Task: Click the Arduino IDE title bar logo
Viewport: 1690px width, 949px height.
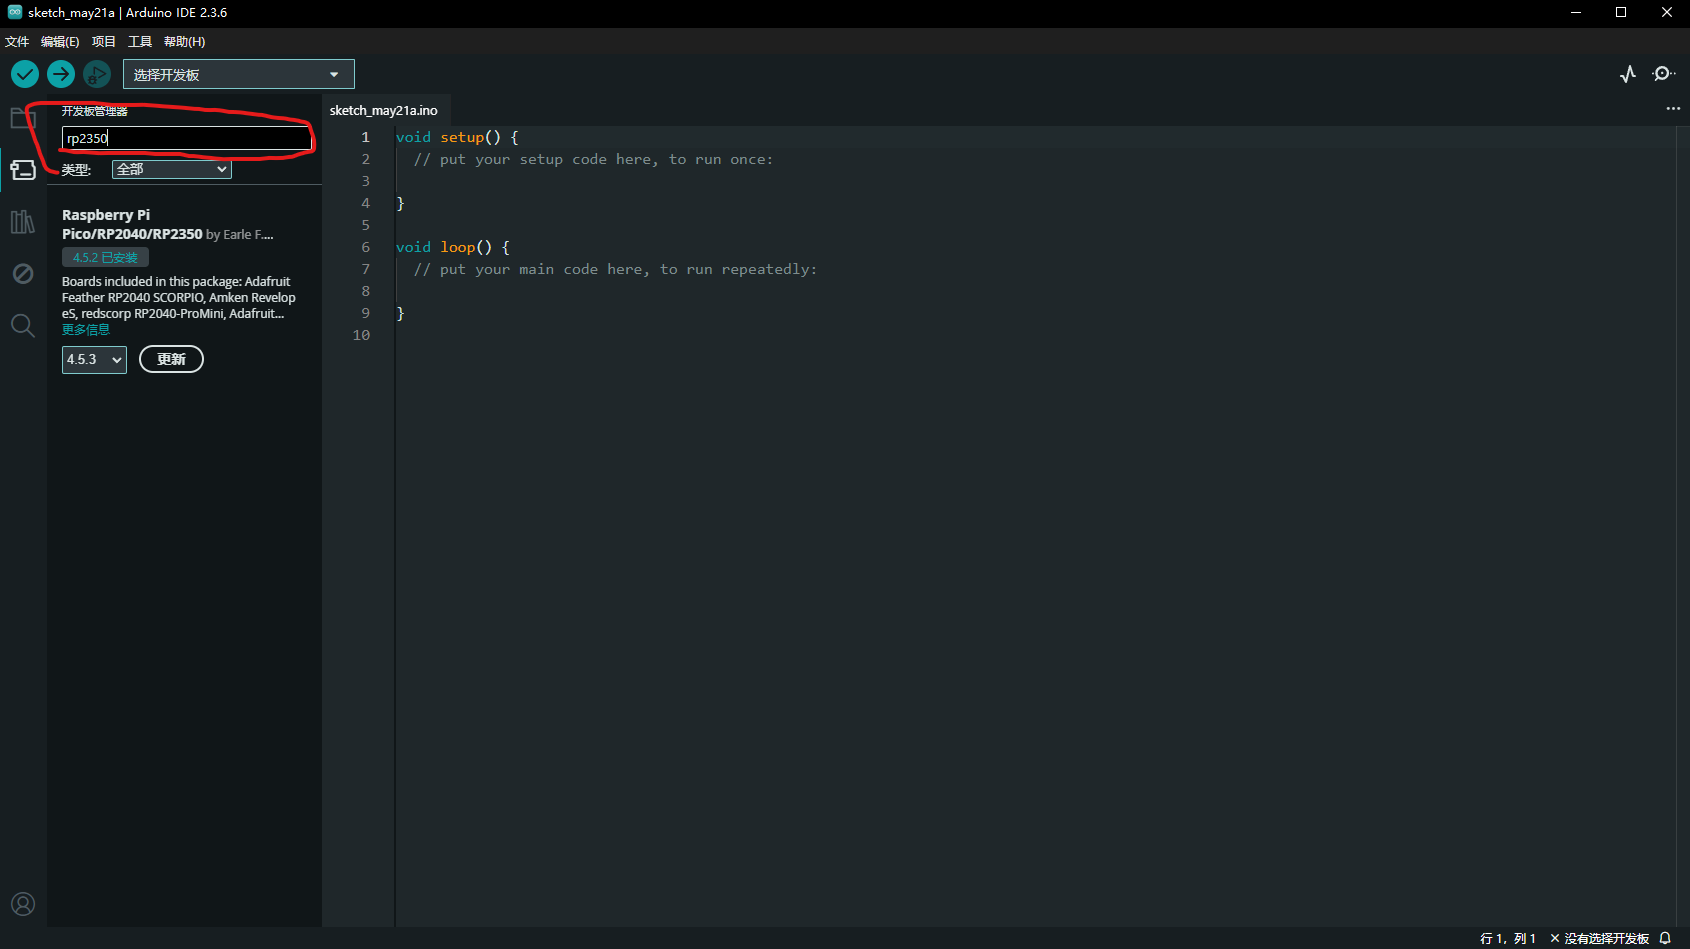Action: click(x=14, y=12)
